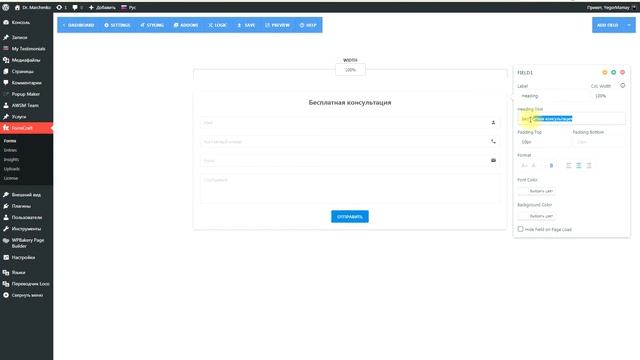Edit the Label field containing Heading
The image size is (640, 360).
tap(553, 96)
